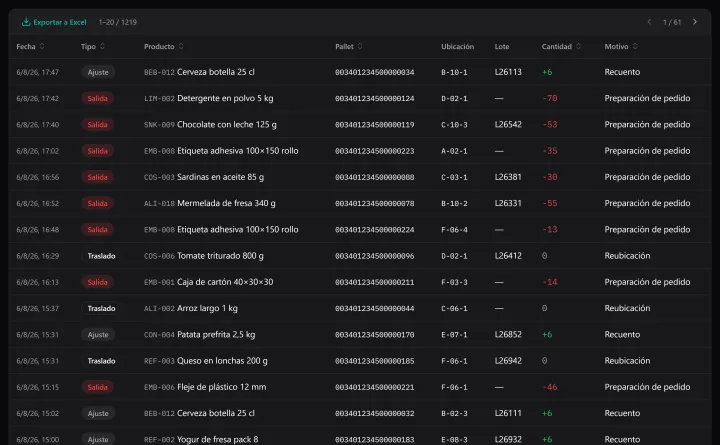
Task: Sort by Fecha column arrows
Action: click(42, 46)
